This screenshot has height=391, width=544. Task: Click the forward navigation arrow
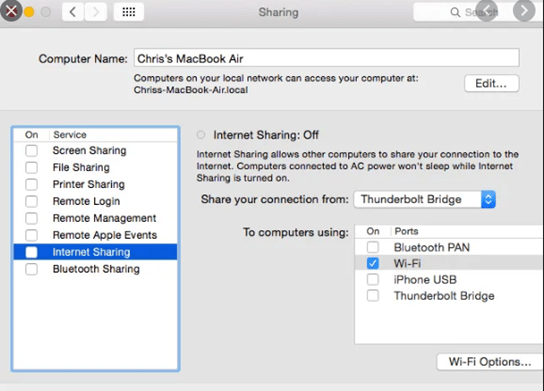[95, 12]
